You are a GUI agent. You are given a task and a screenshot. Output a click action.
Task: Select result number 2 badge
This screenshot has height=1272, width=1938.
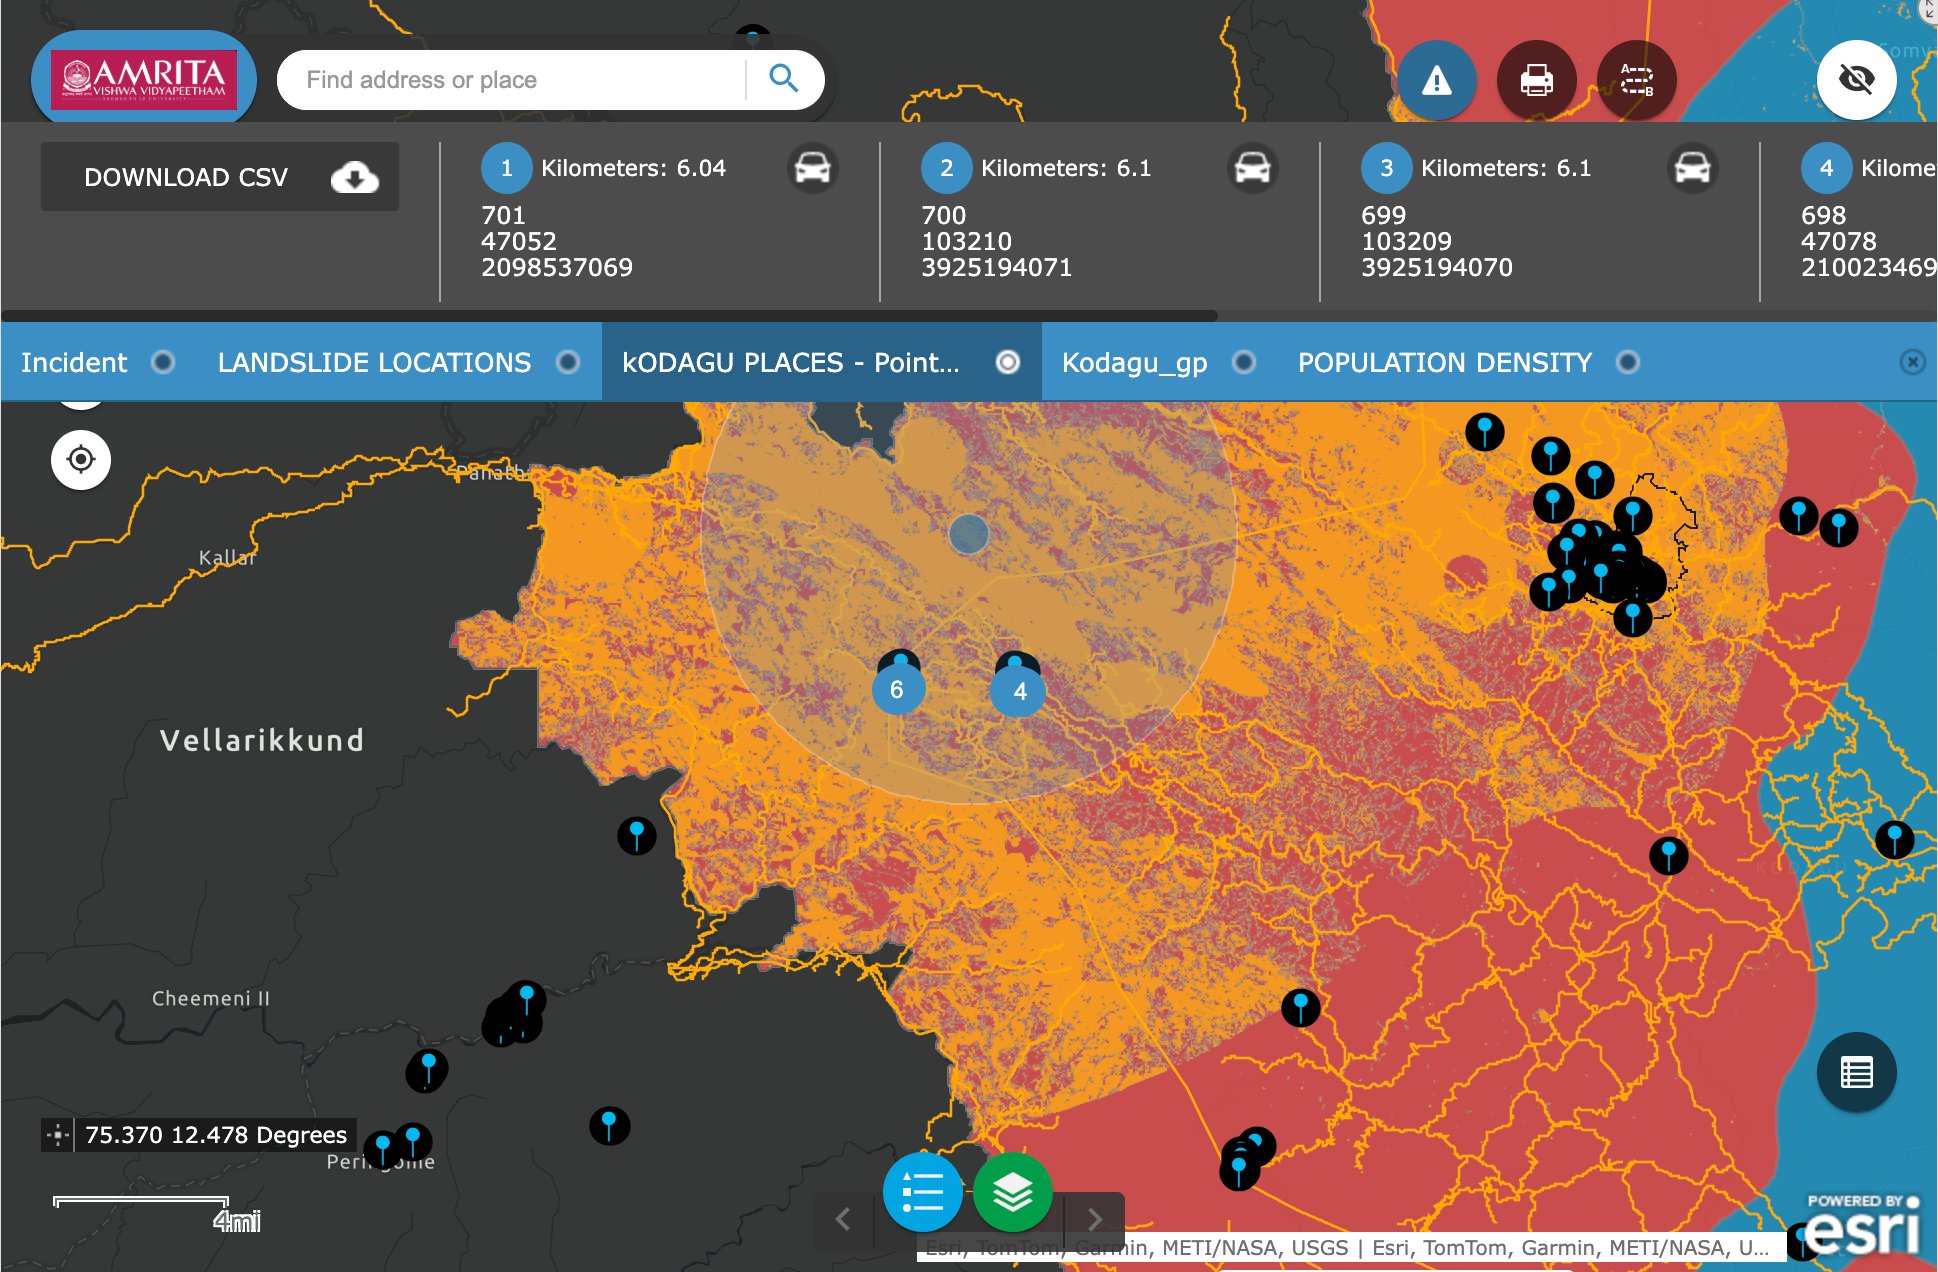946,168
